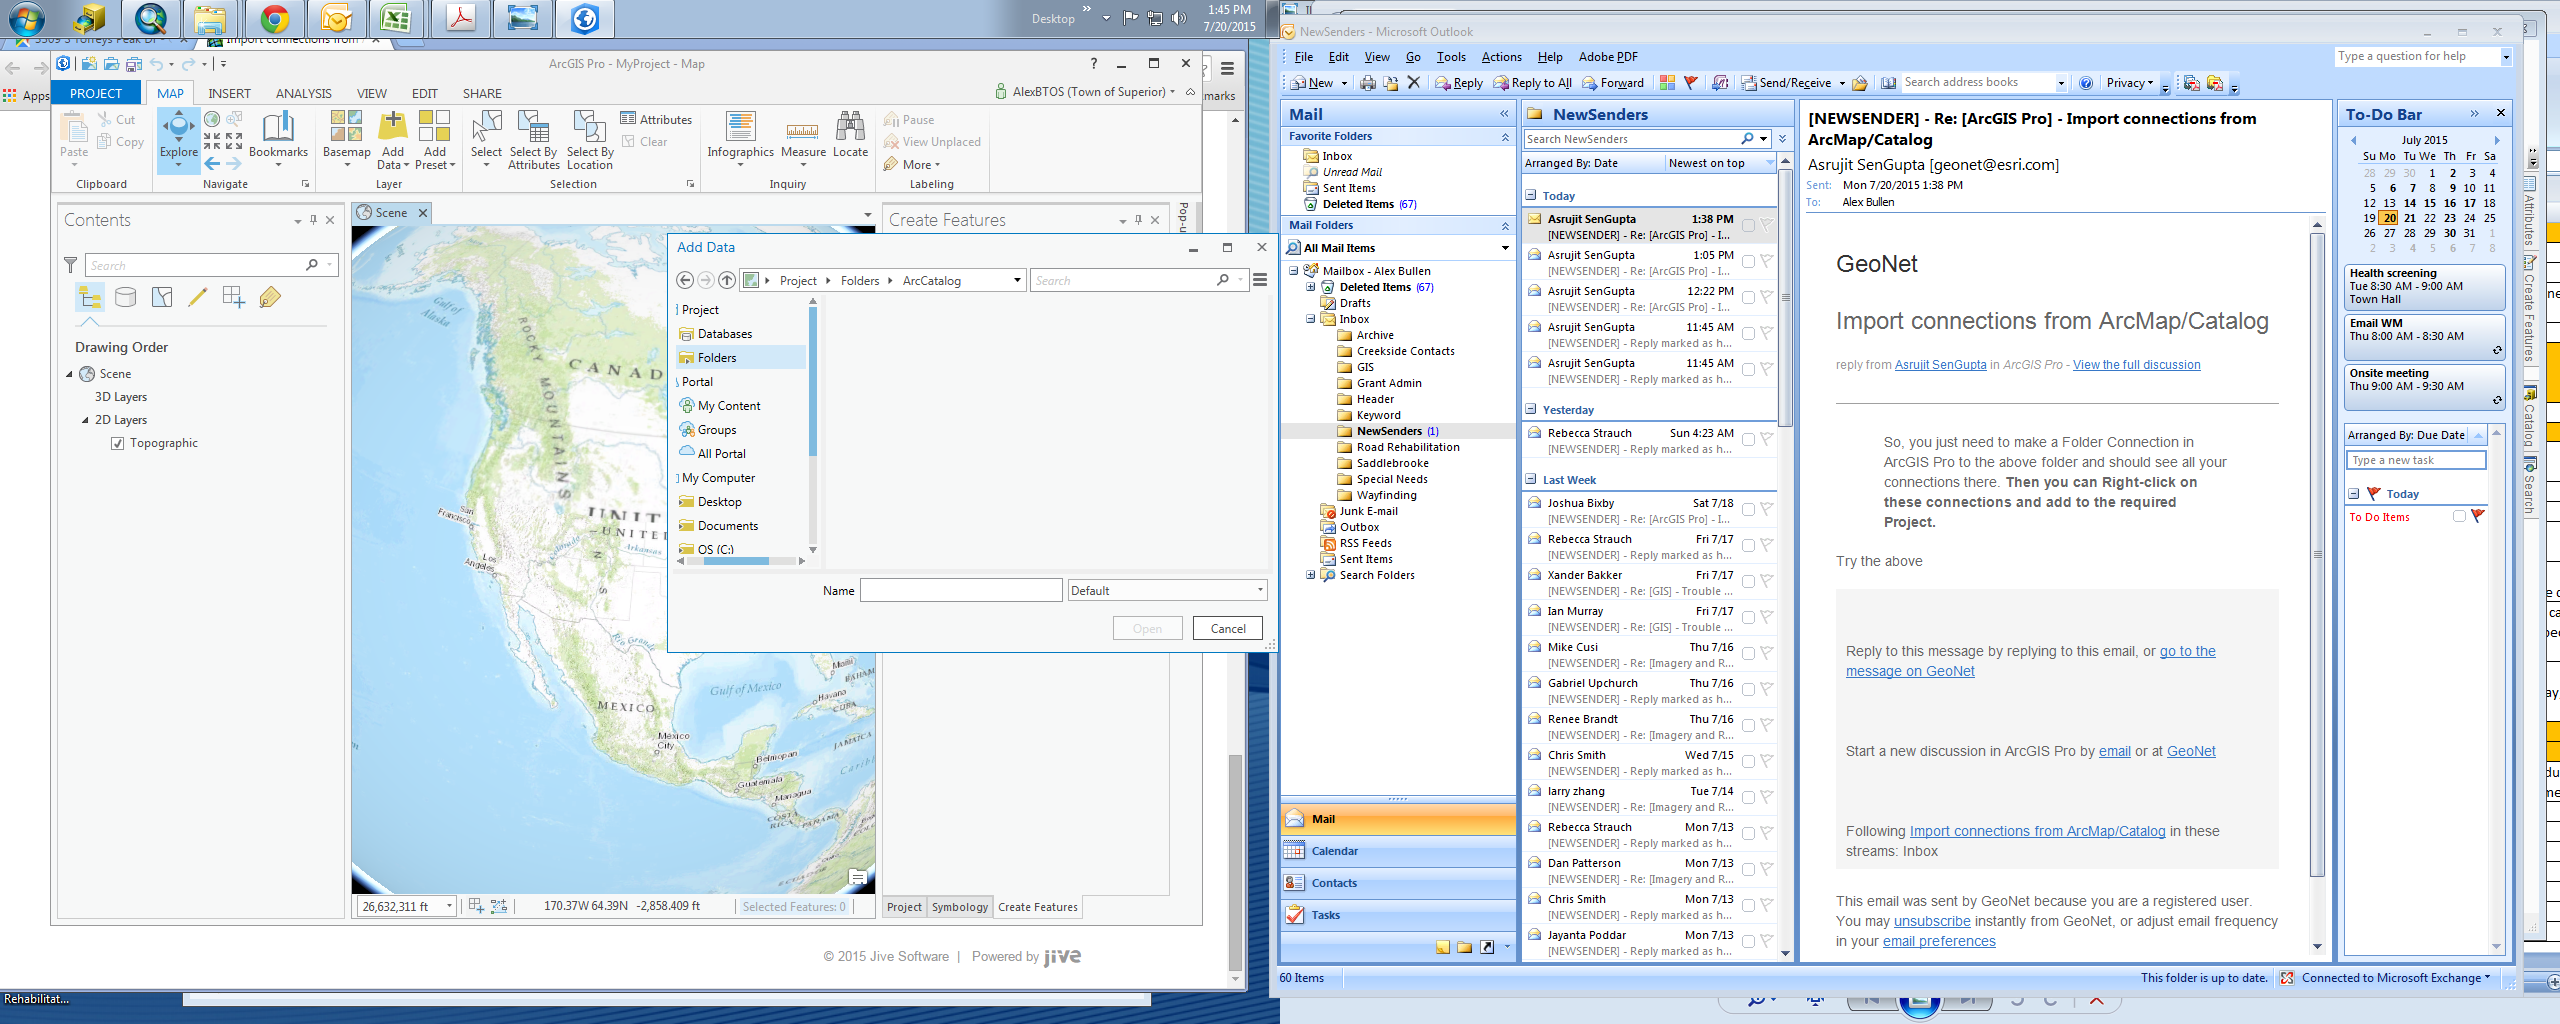Viewport: 2560px width, 1024px height.
Task: Toggle flag on Ian Murray Fri 7/17 message
Action: [x=1766, y=617]
